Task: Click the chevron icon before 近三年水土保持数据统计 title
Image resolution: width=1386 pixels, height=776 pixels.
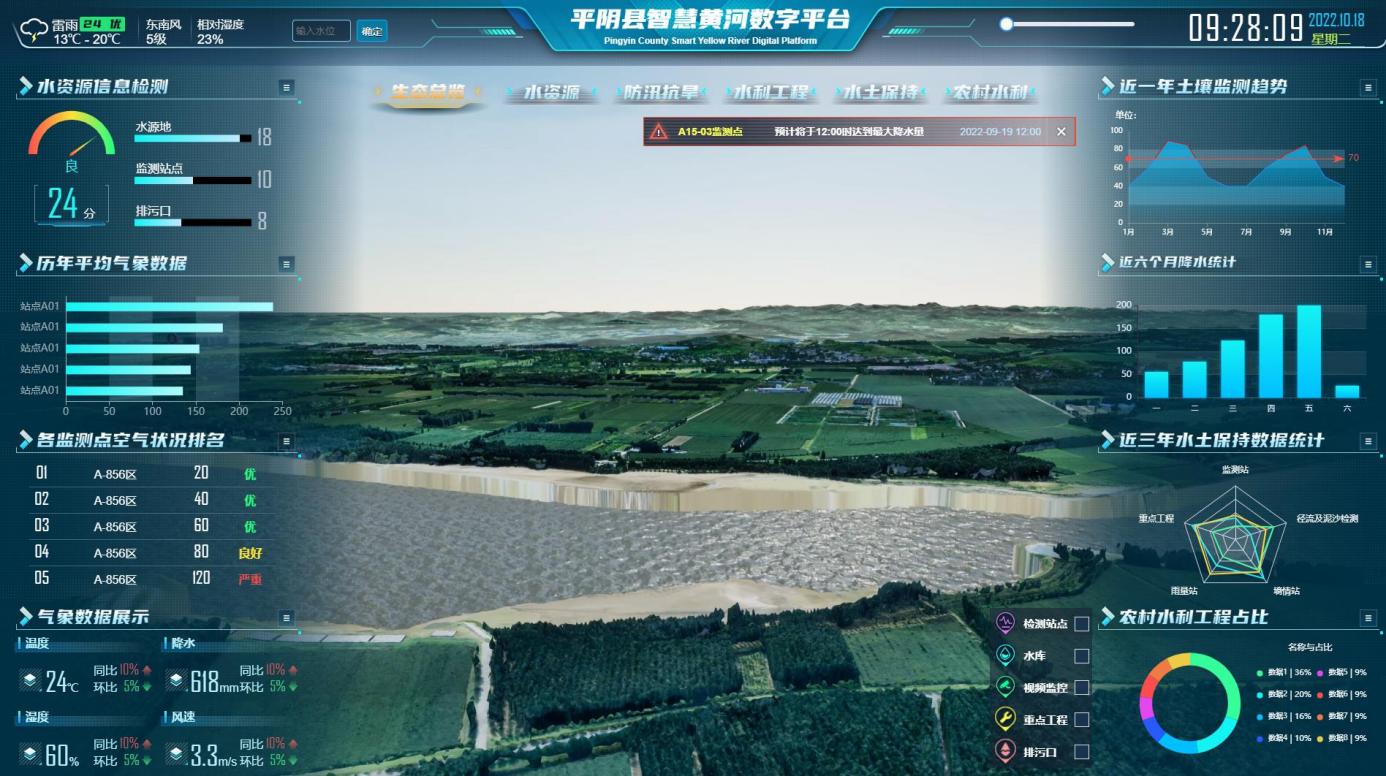Action: (1107, 440)
